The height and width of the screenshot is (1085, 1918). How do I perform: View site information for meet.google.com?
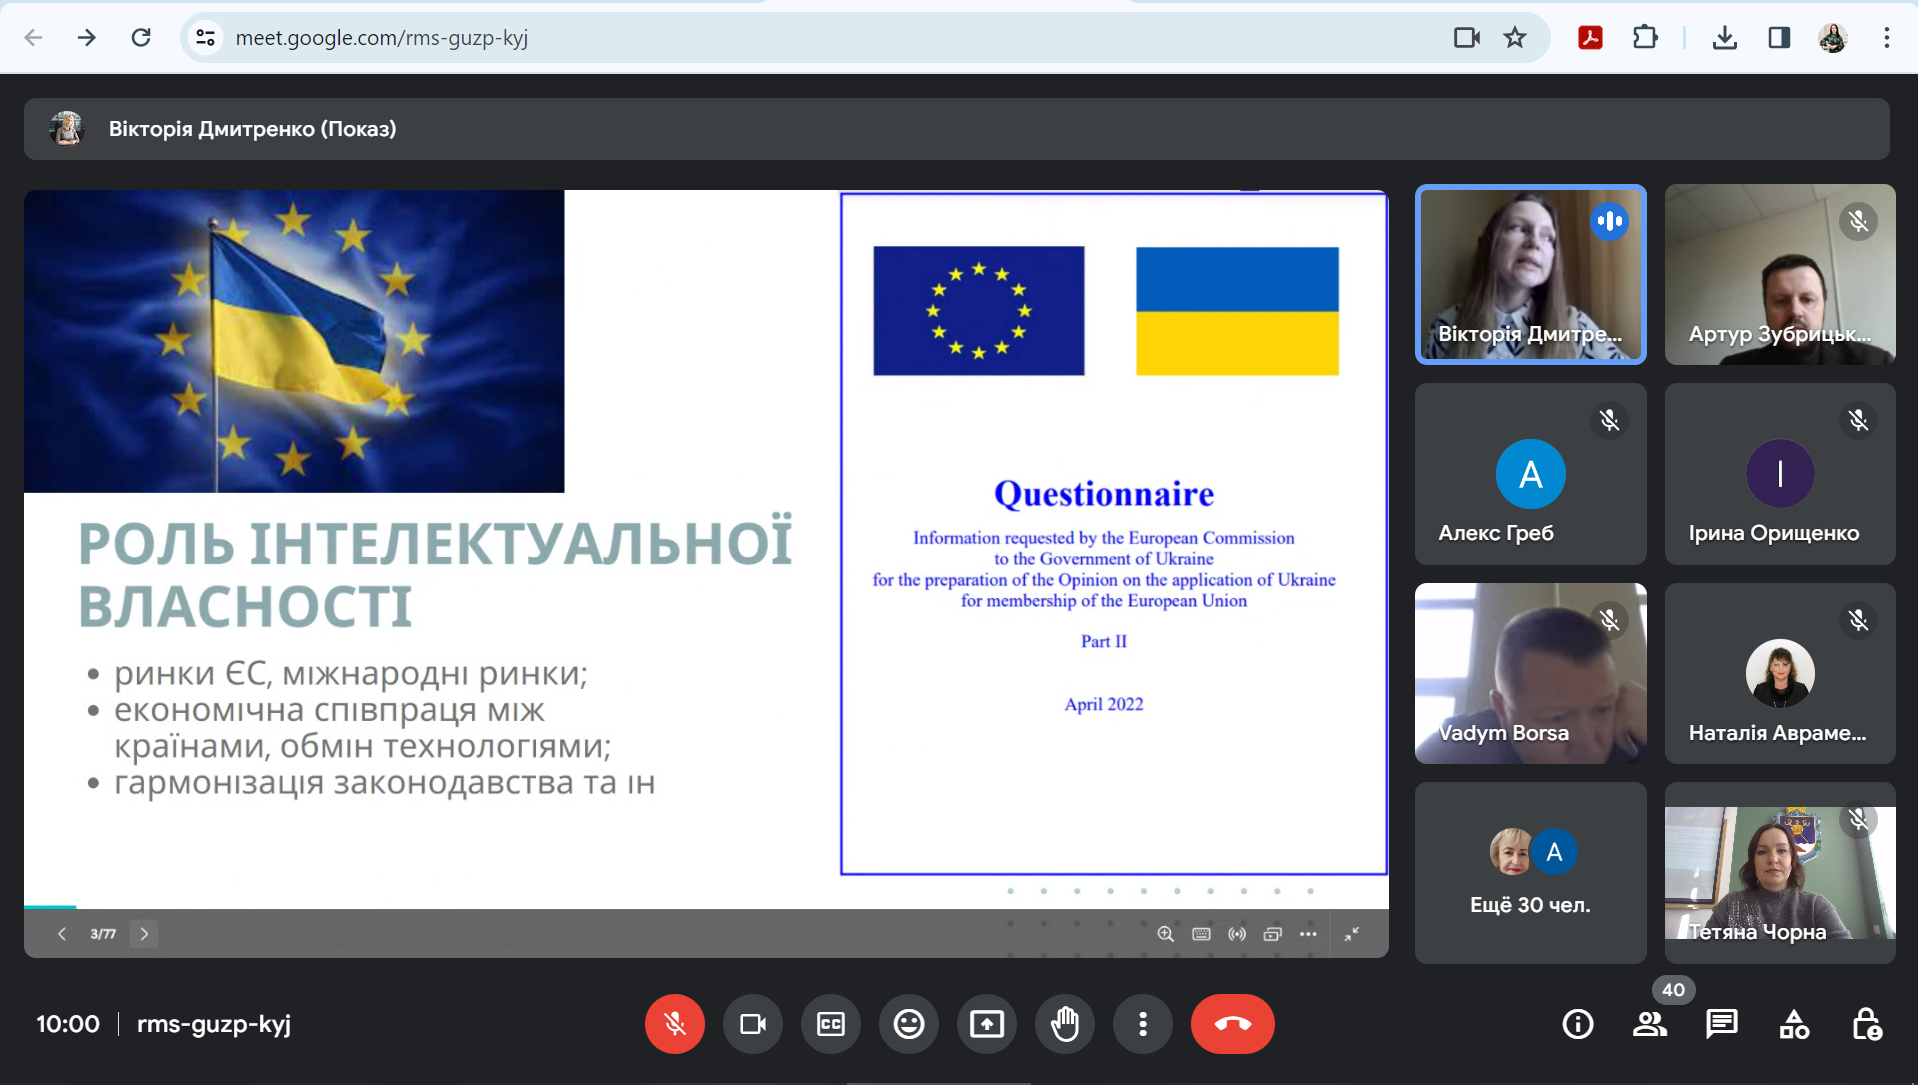[x=205, y=38]
